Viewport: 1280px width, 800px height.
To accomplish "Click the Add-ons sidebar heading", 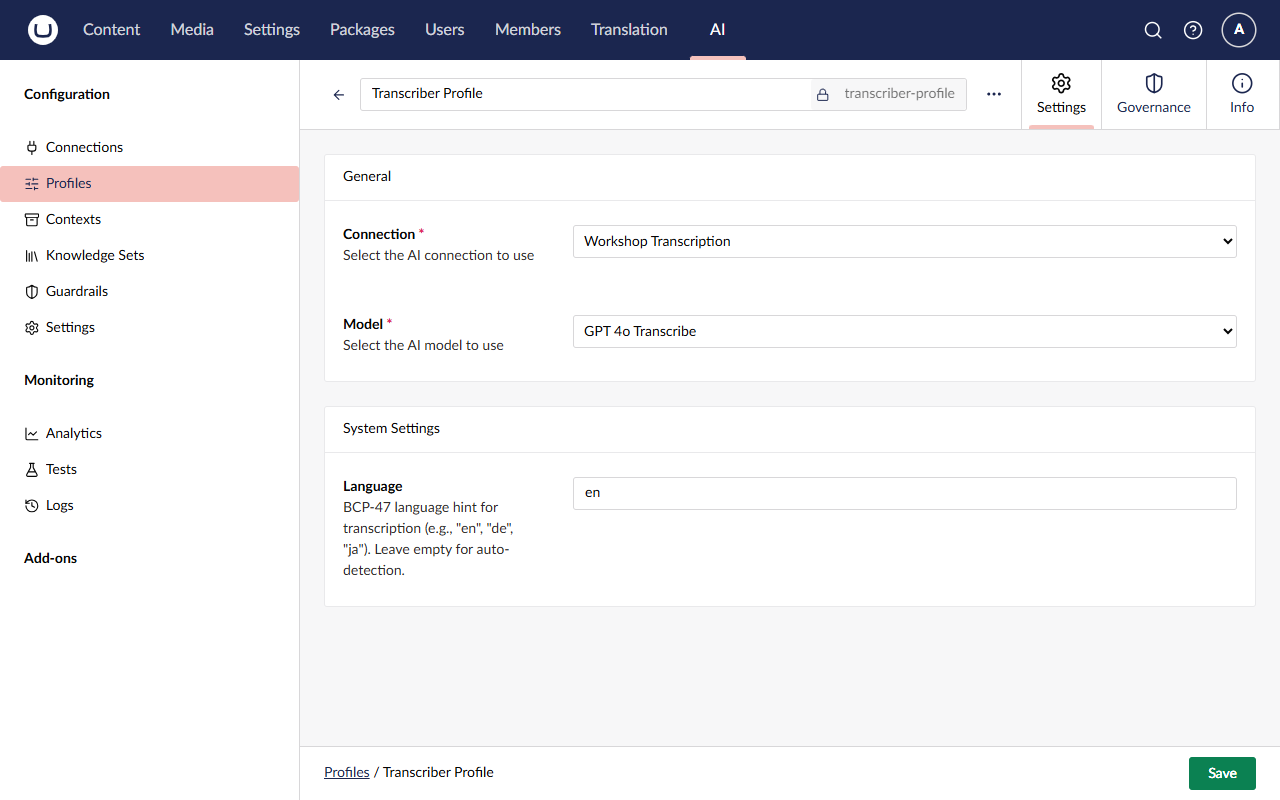I will (50, 558).
